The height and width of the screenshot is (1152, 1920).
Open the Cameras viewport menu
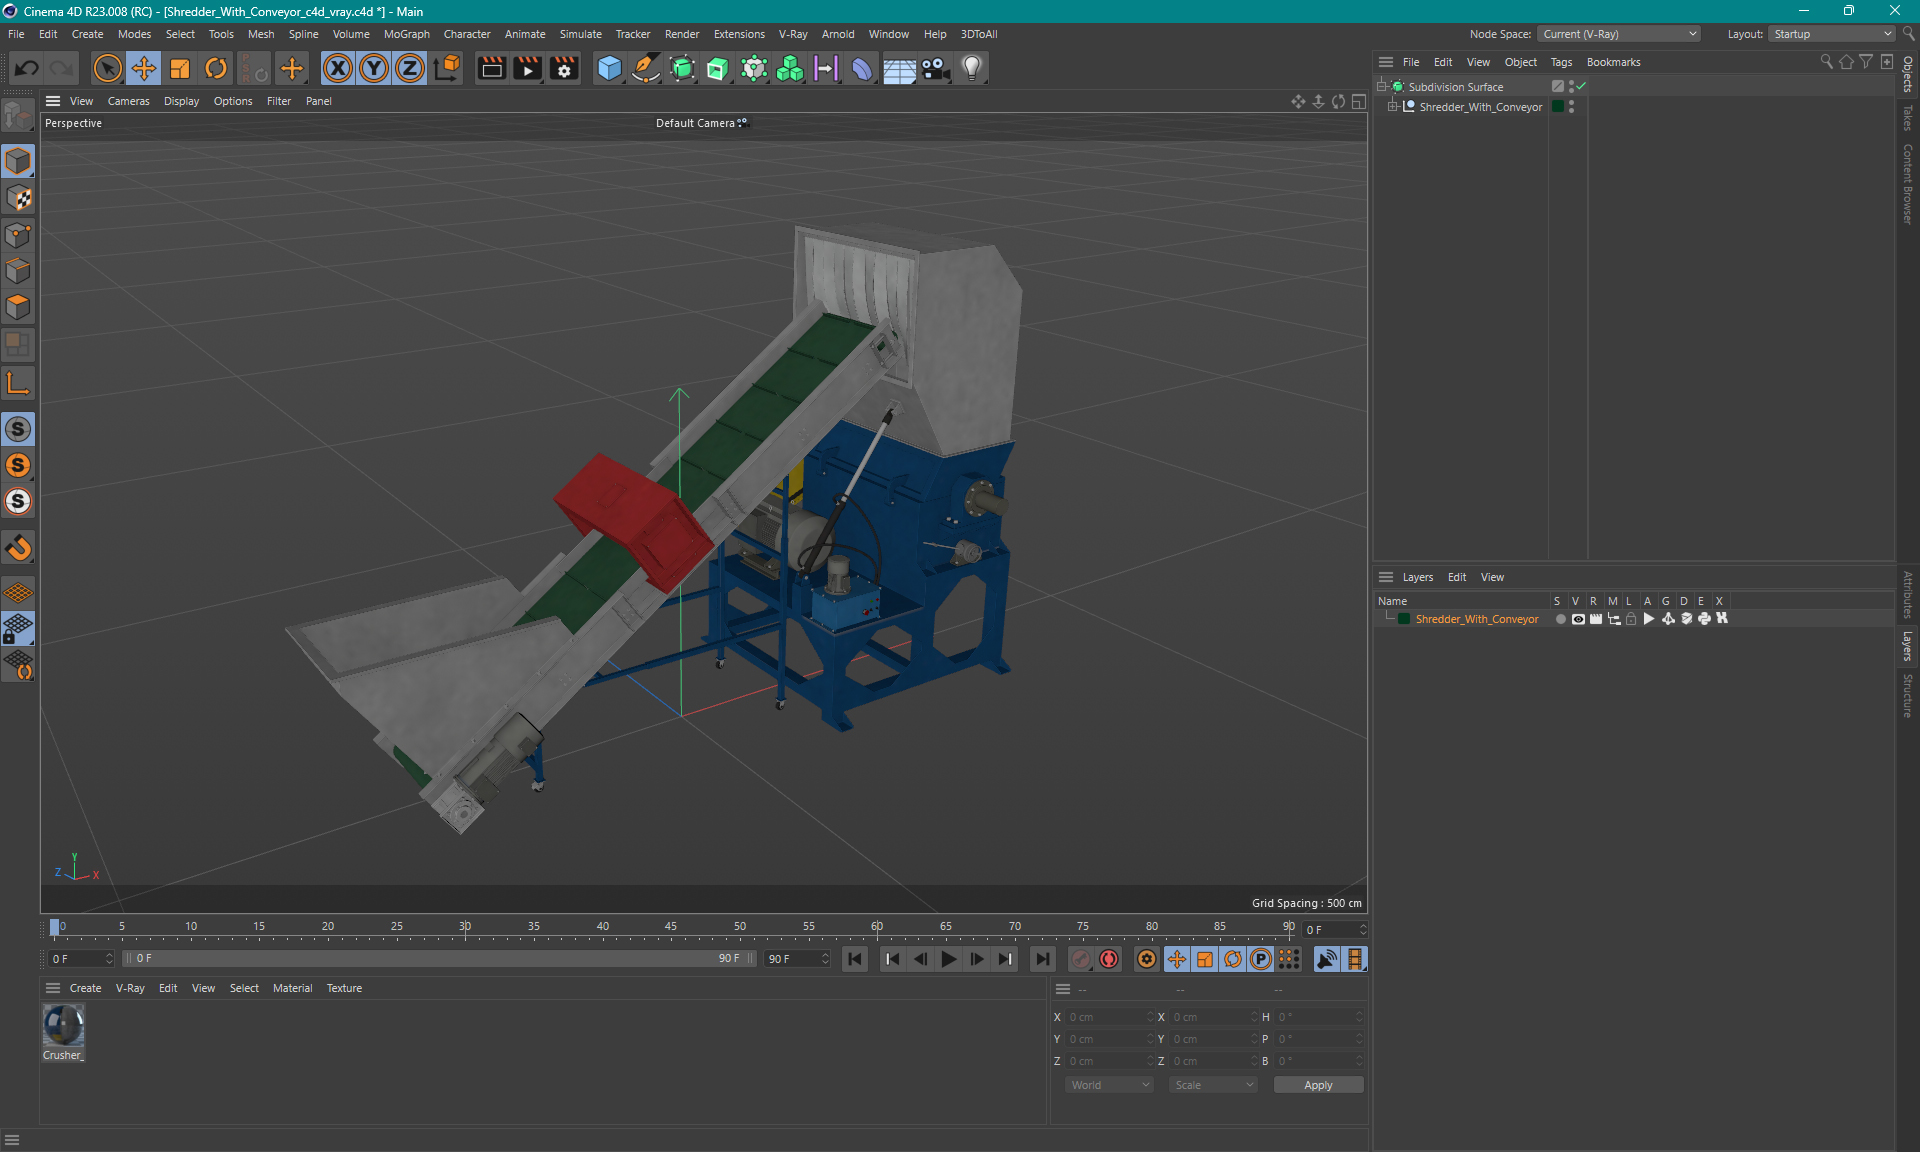[x=128, y=101]
